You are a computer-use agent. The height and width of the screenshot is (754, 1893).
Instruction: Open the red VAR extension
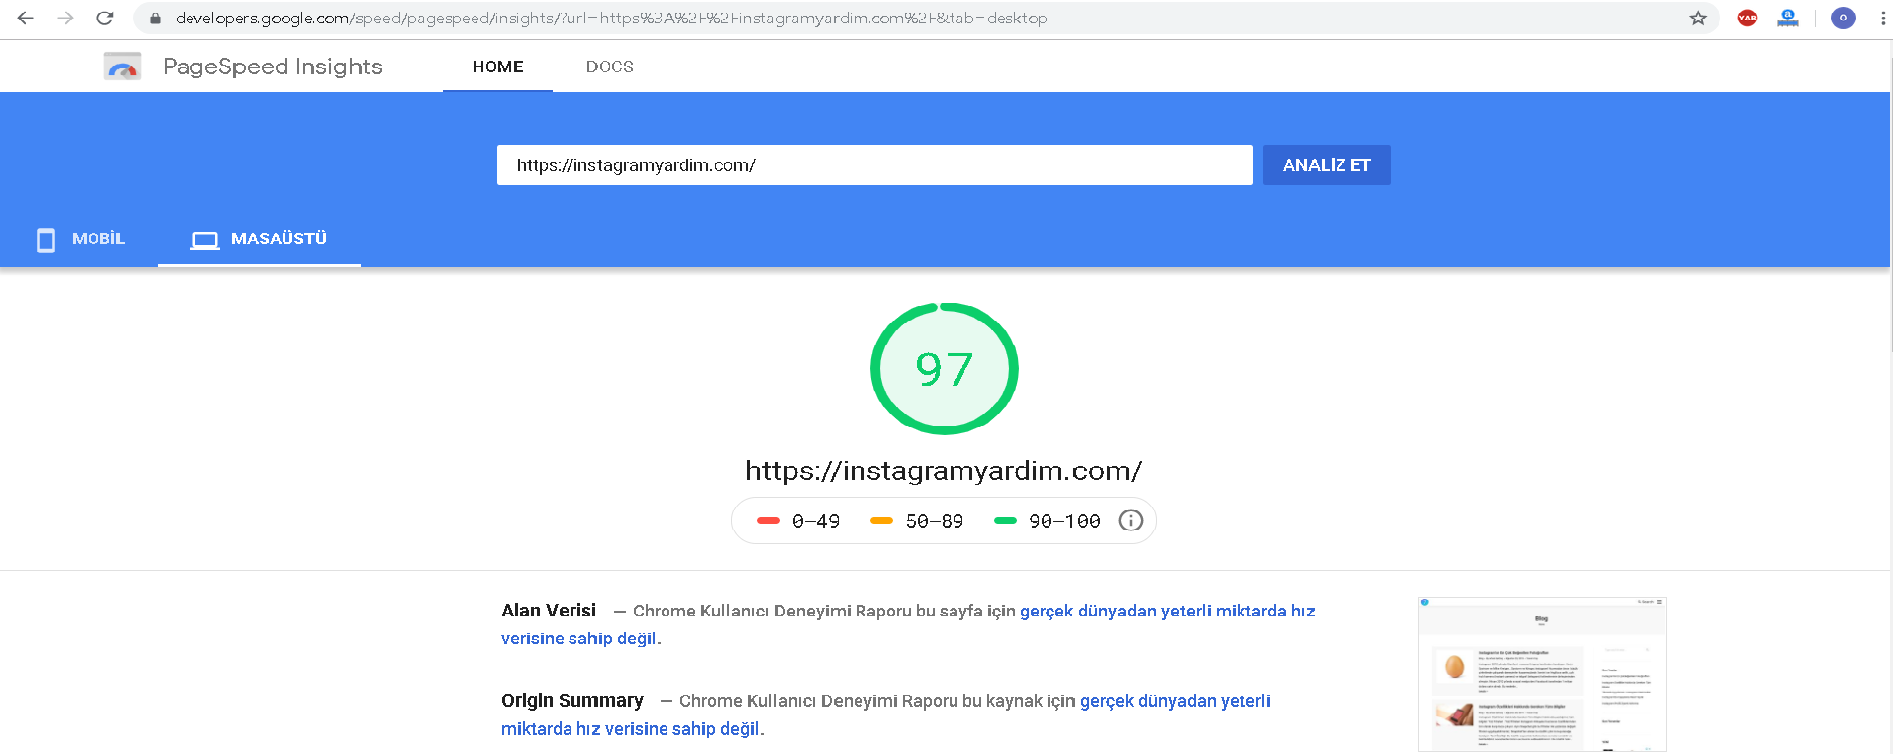click(x=1747, y=18)
